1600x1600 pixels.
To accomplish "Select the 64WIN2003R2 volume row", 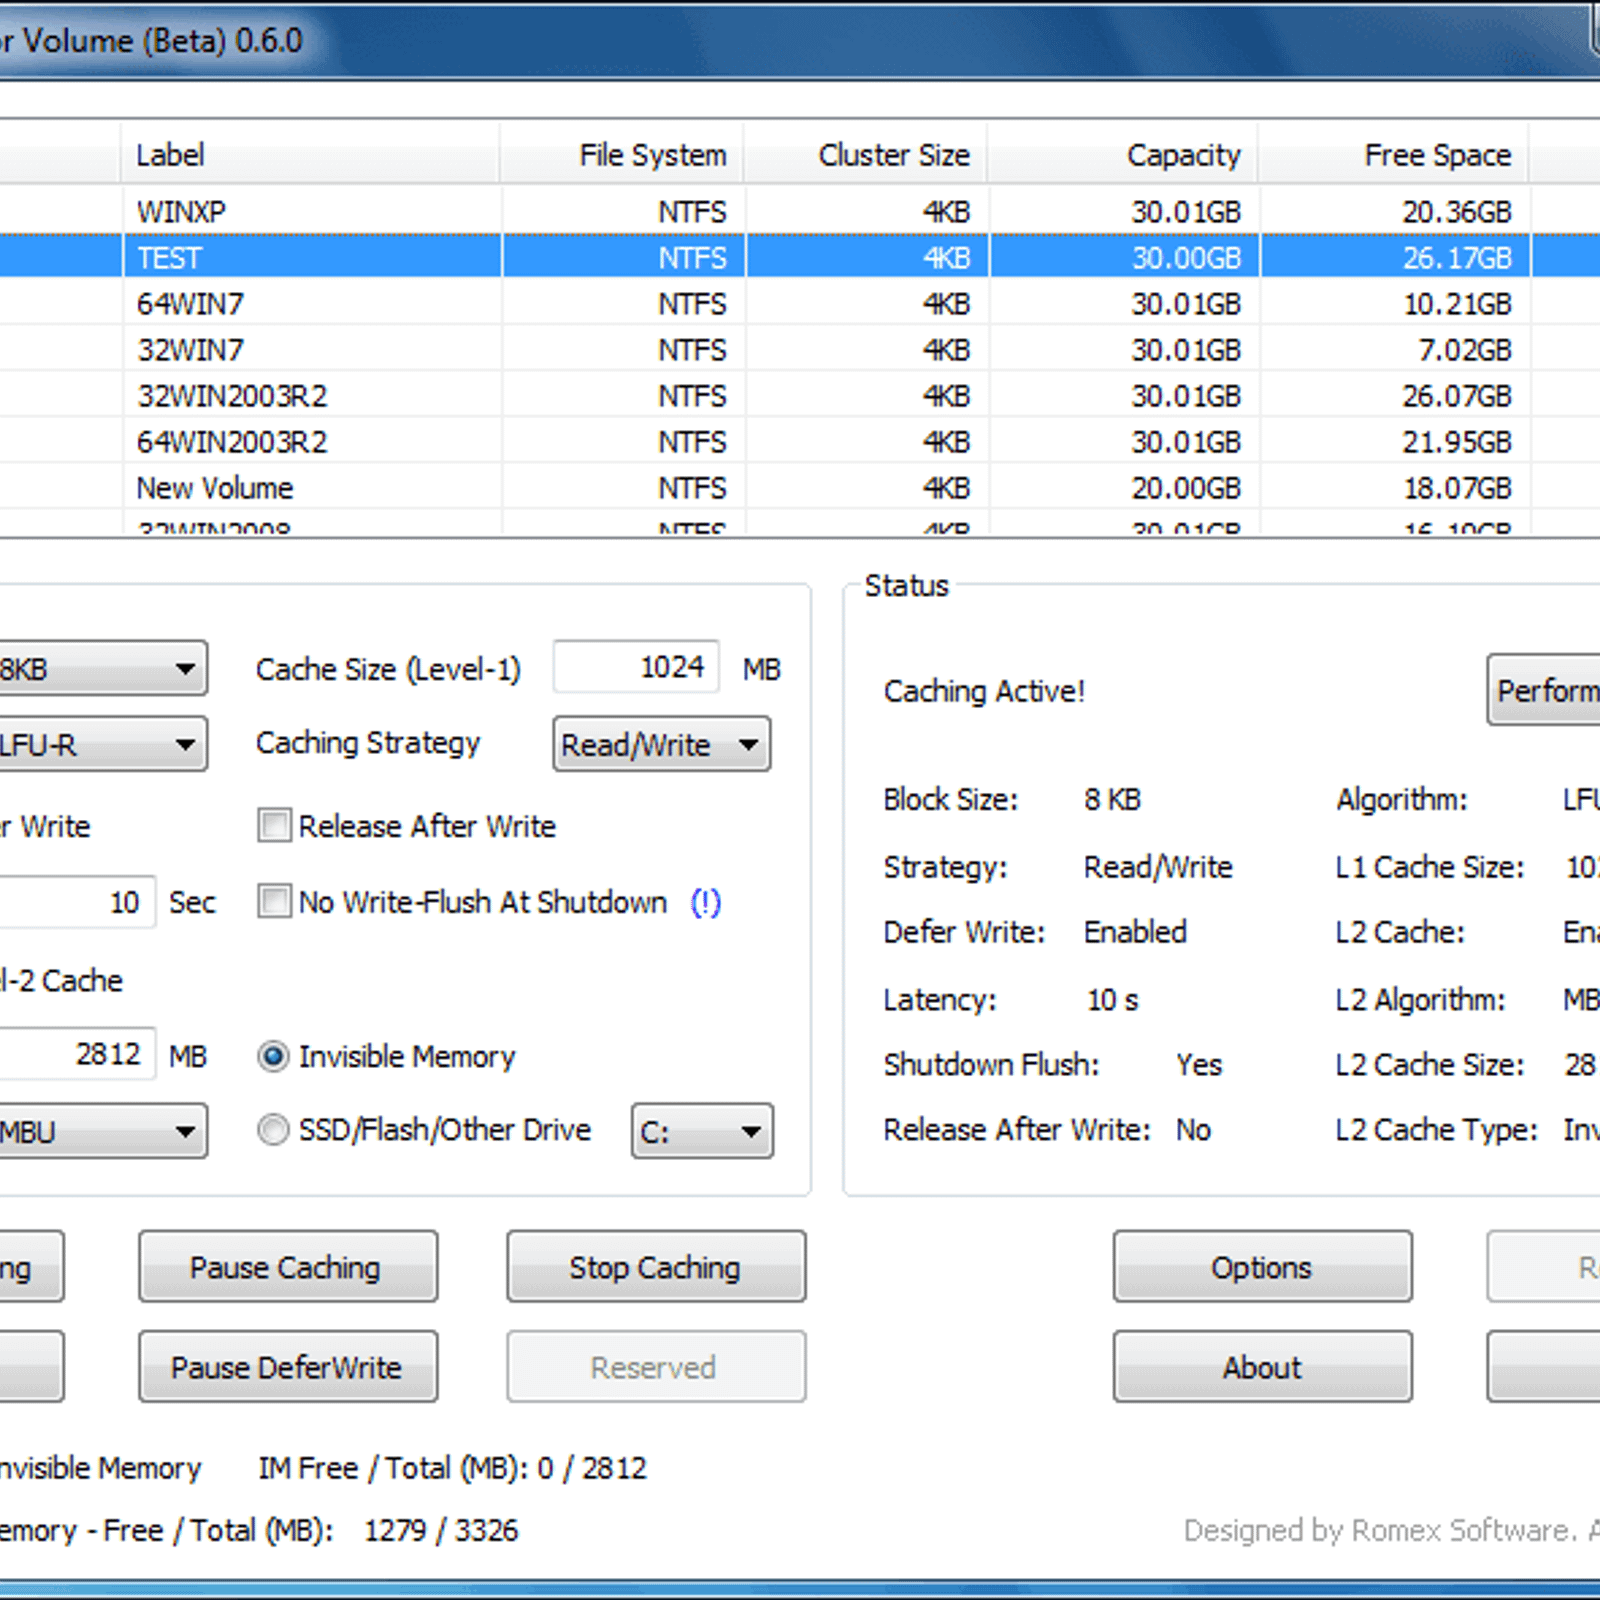I will pos(800,441).
